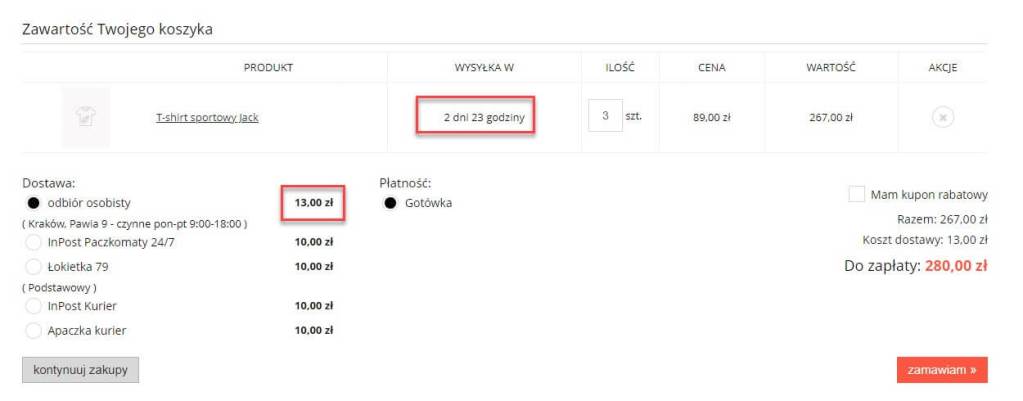
Task: Click the 2 dni 23 godziny shipping time
Action: (x=477, y=118)
